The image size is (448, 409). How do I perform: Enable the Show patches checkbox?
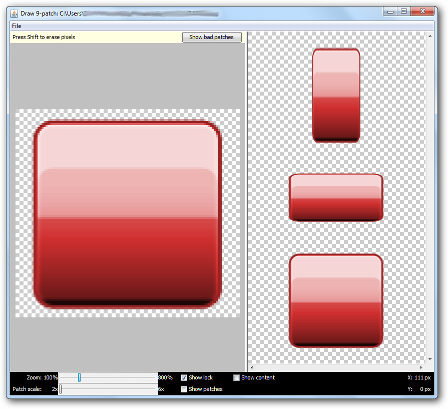pos(184,389)
